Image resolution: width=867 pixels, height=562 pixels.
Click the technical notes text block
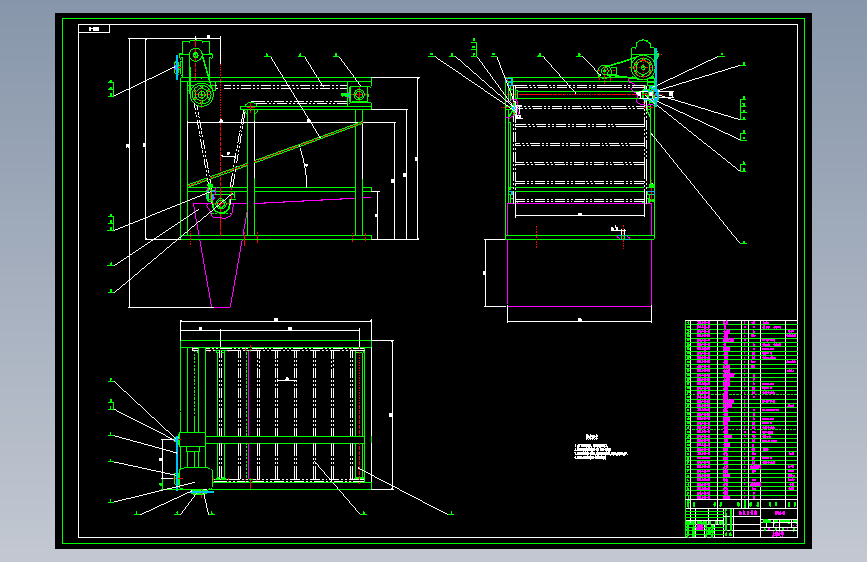[x=600, y=447]
